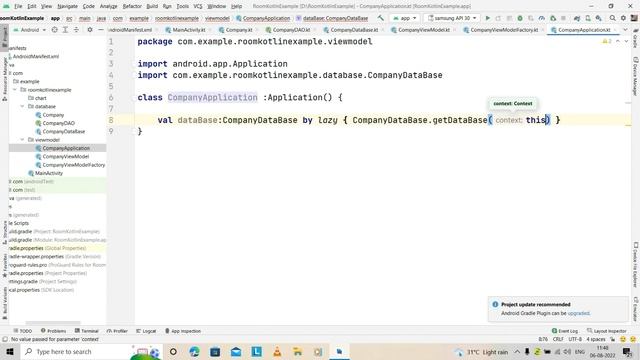The width and height of the screenshot is (640, 360).
Task: Open the samsung API 30 device dropdown
Action: (x=452, y=18)
